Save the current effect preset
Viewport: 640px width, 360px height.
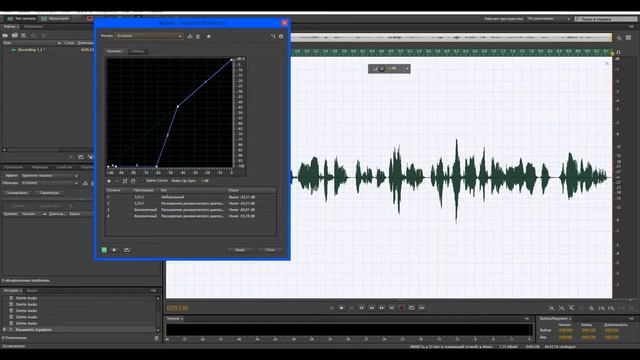tap(190, 36)
